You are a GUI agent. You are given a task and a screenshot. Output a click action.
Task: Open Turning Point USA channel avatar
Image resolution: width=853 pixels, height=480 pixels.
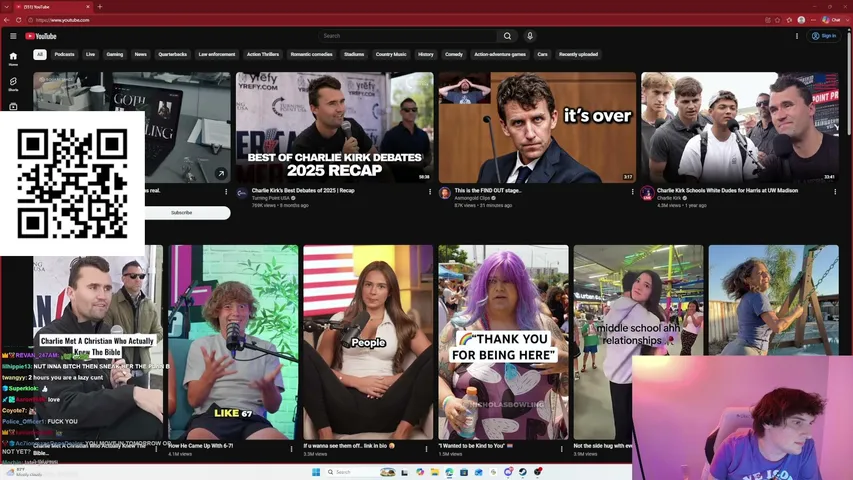click(x=242, y=193)
